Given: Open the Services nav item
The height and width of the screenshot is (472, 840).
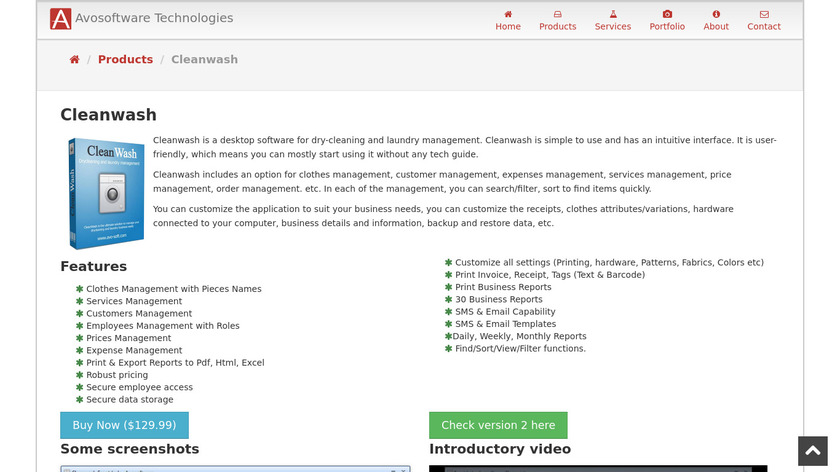Looking at the screenshot, I should coord(613,20).
